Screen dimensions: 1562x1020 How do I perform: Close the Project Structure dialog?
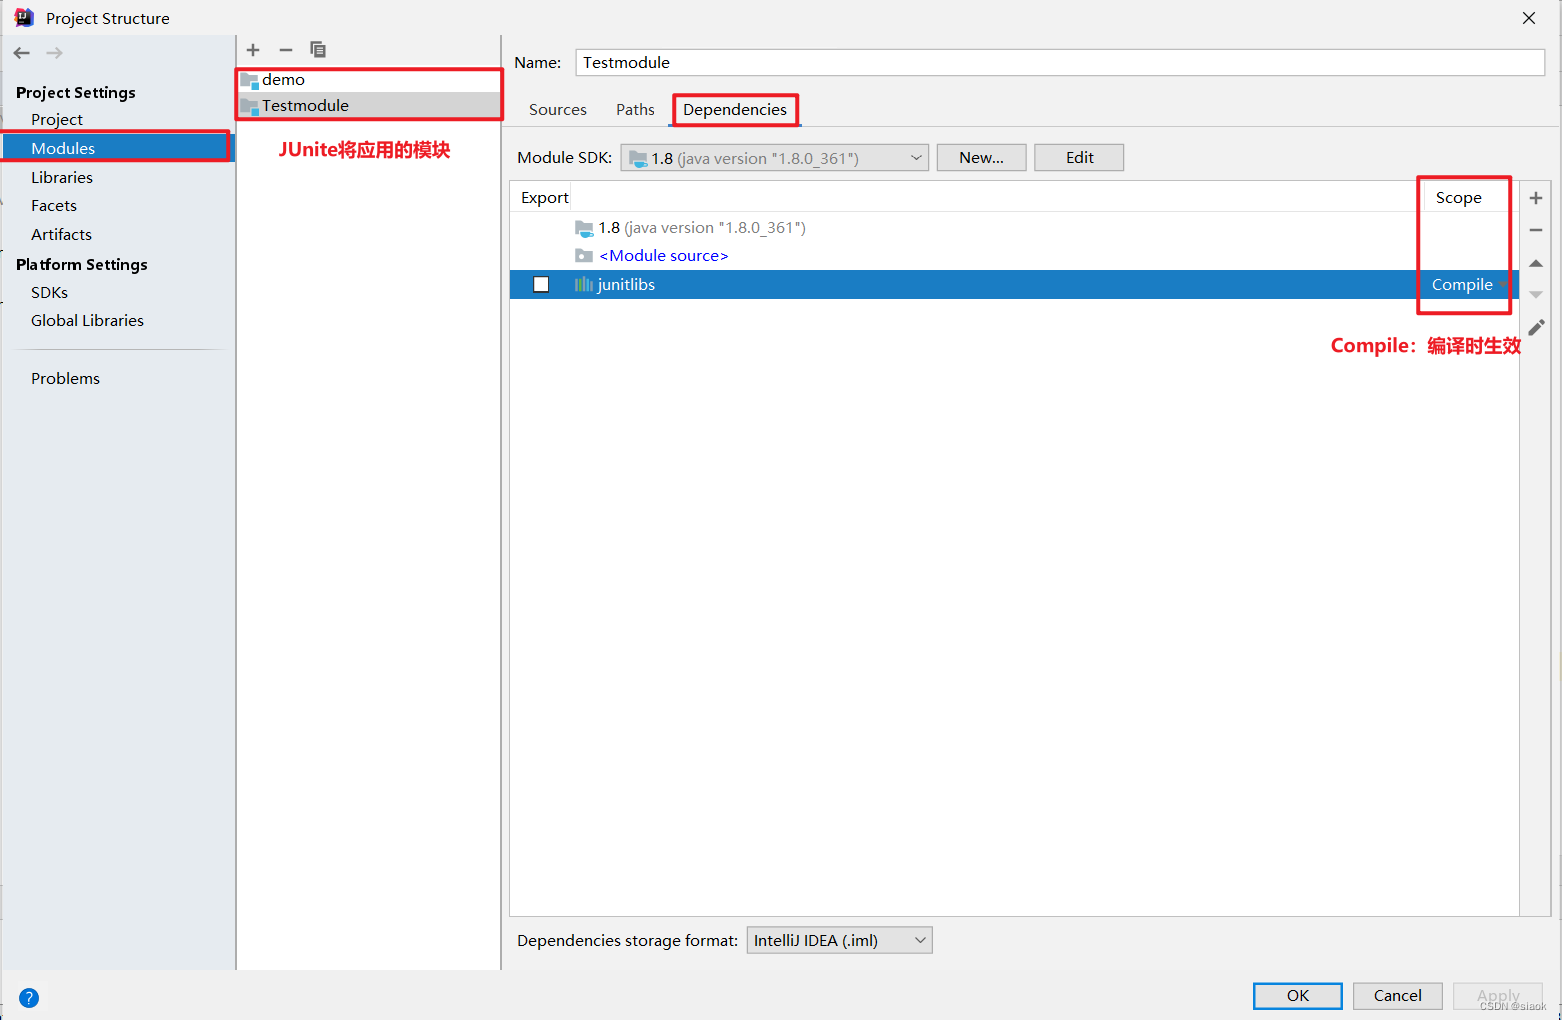coord(1529,18)
